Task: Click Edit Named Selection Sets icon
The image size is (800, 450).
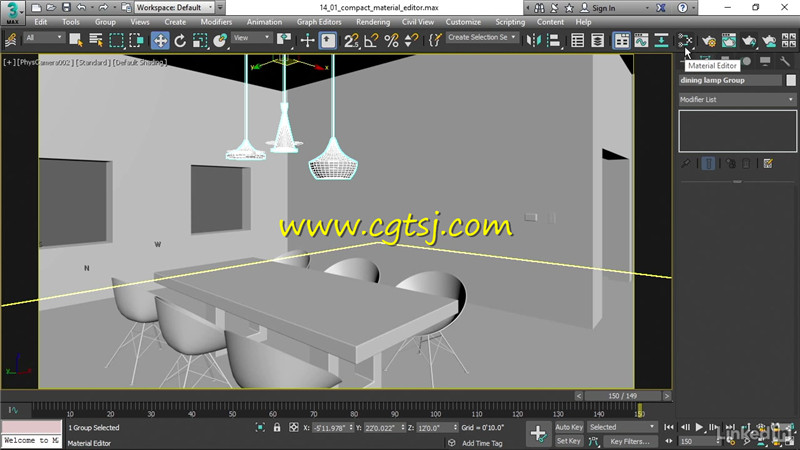Action: tap(434, 40)
